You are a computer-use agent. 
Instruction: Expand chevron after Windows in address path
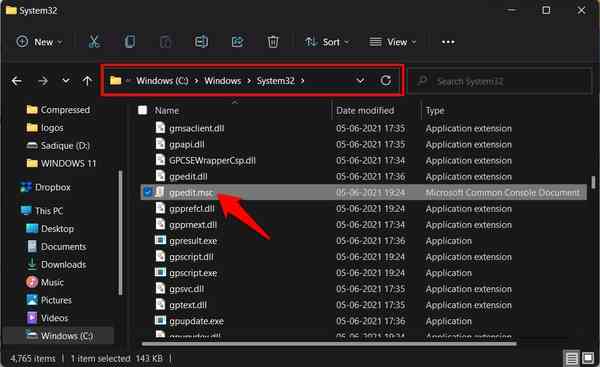click(249, 81)
